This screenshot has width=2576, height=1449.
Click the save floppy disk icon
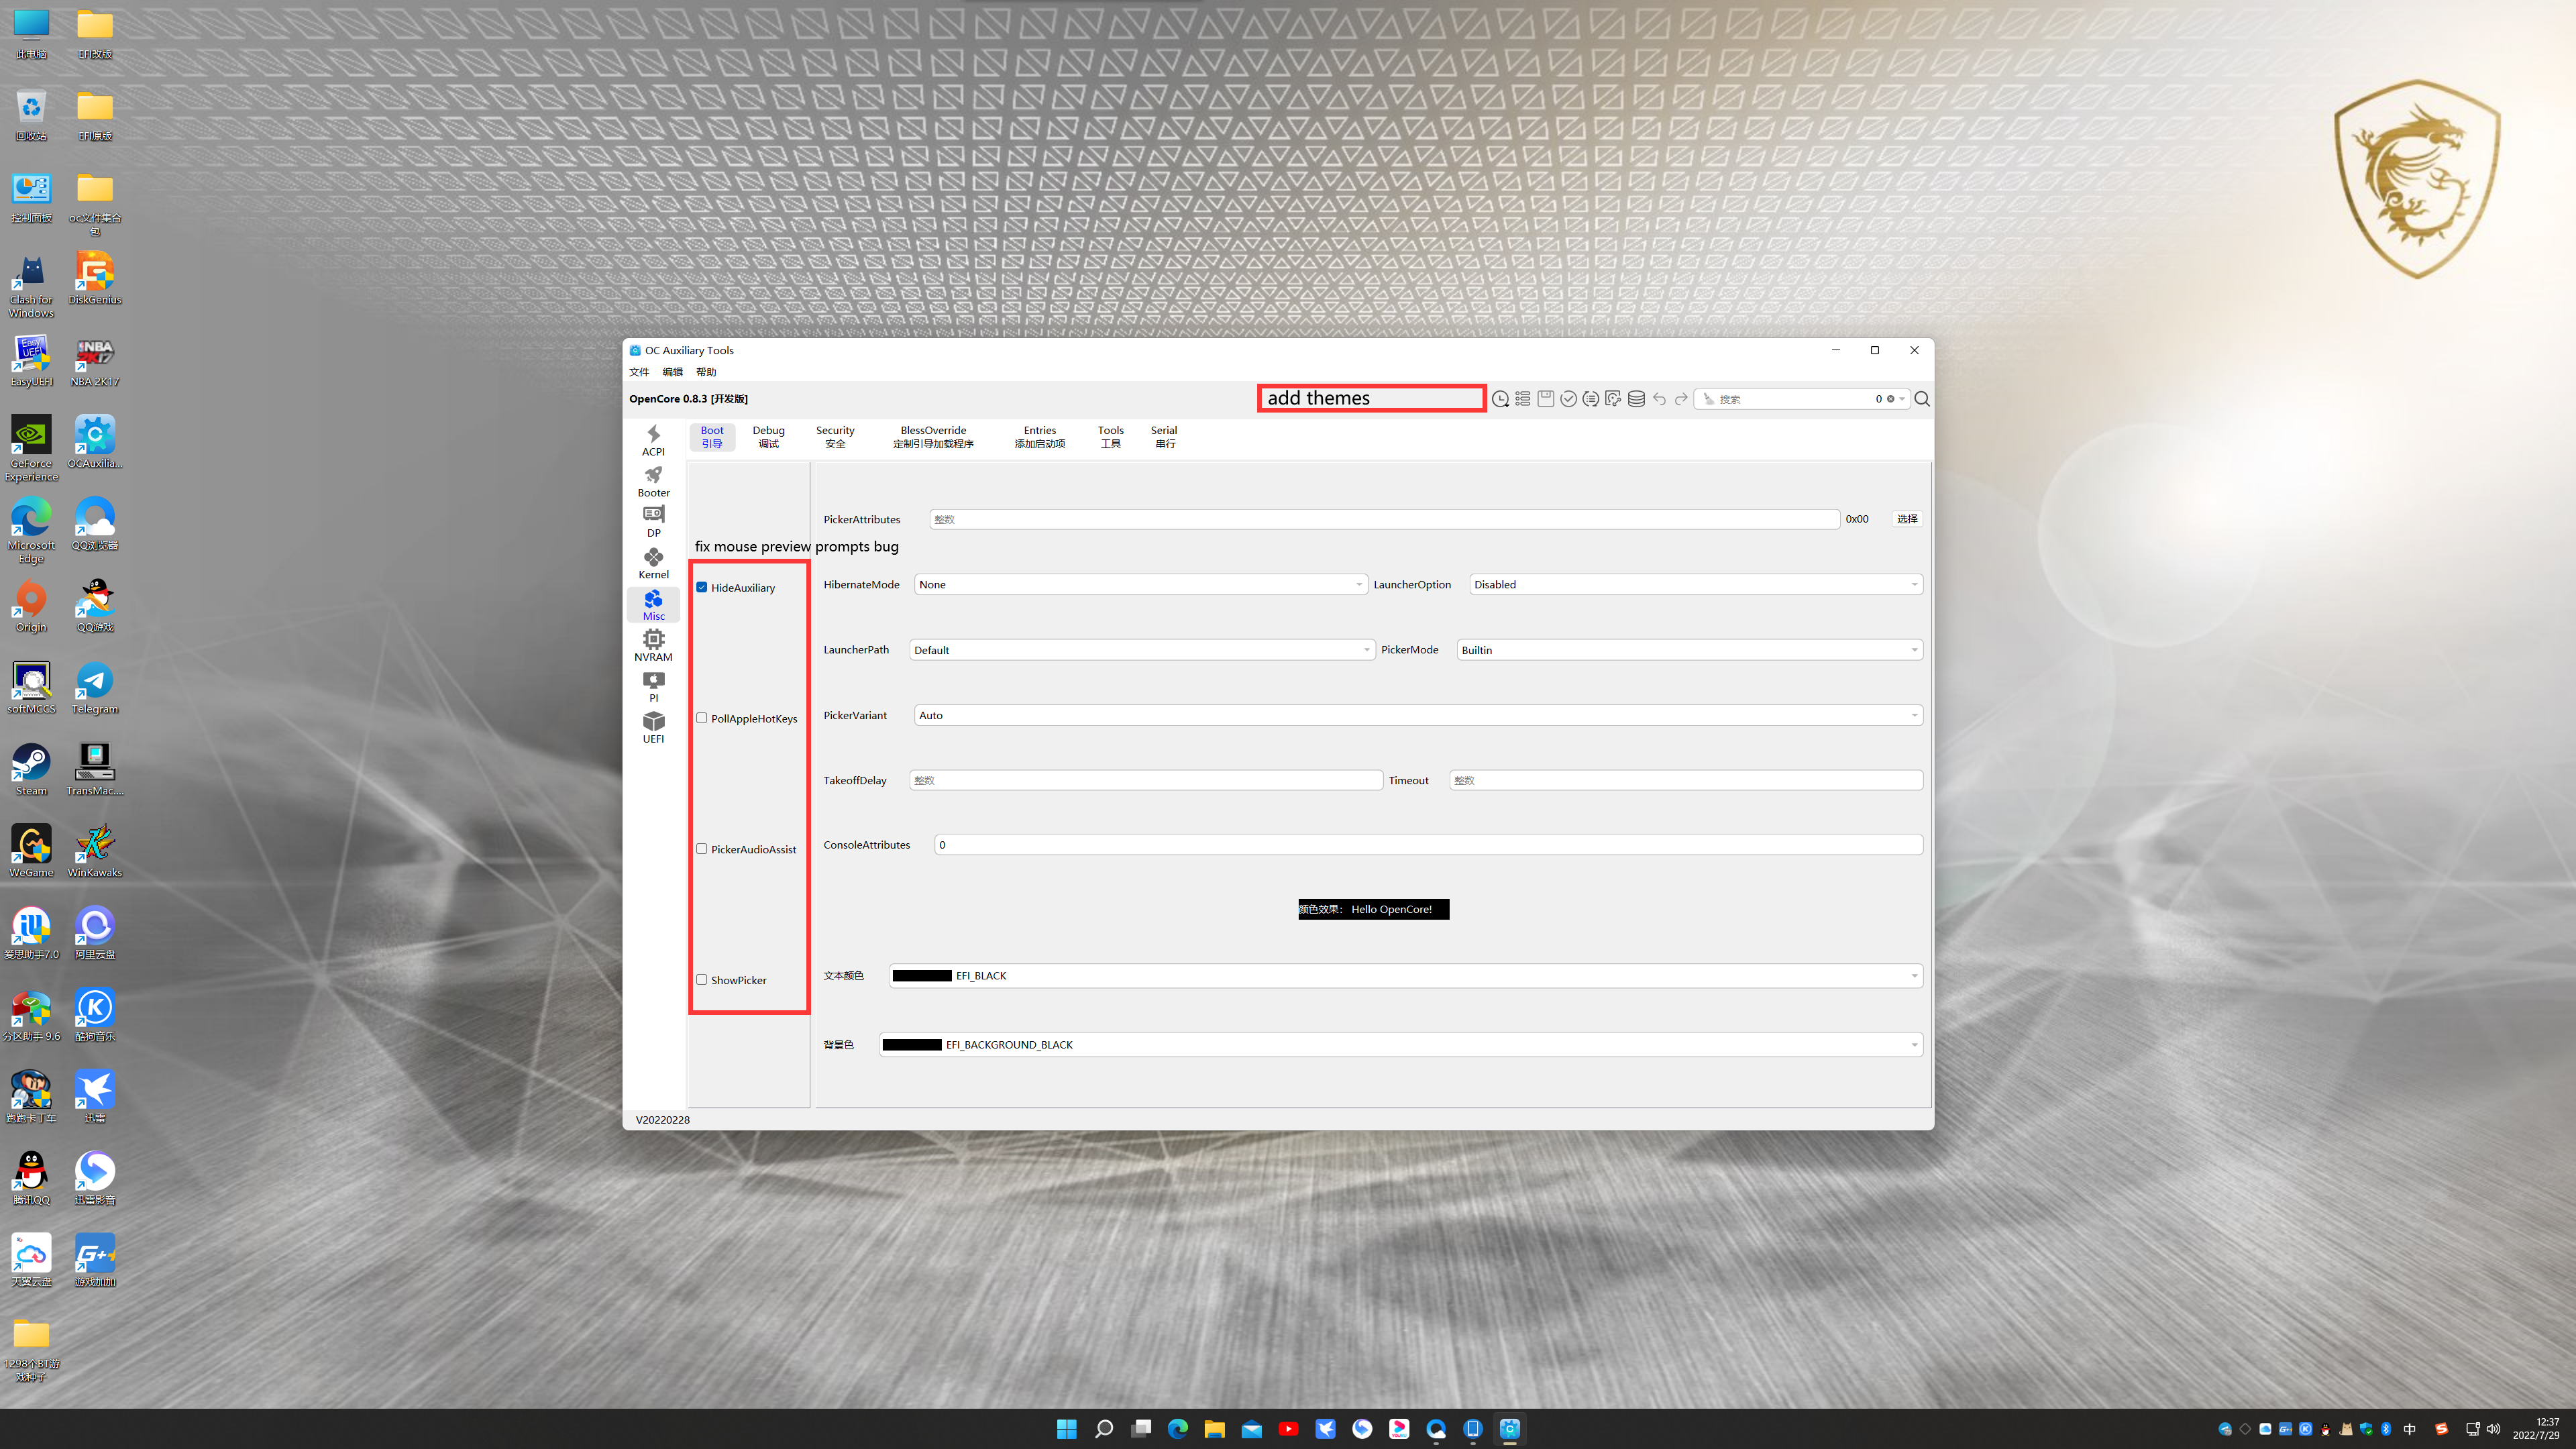pyautogui.click(x=1545, y=399)
